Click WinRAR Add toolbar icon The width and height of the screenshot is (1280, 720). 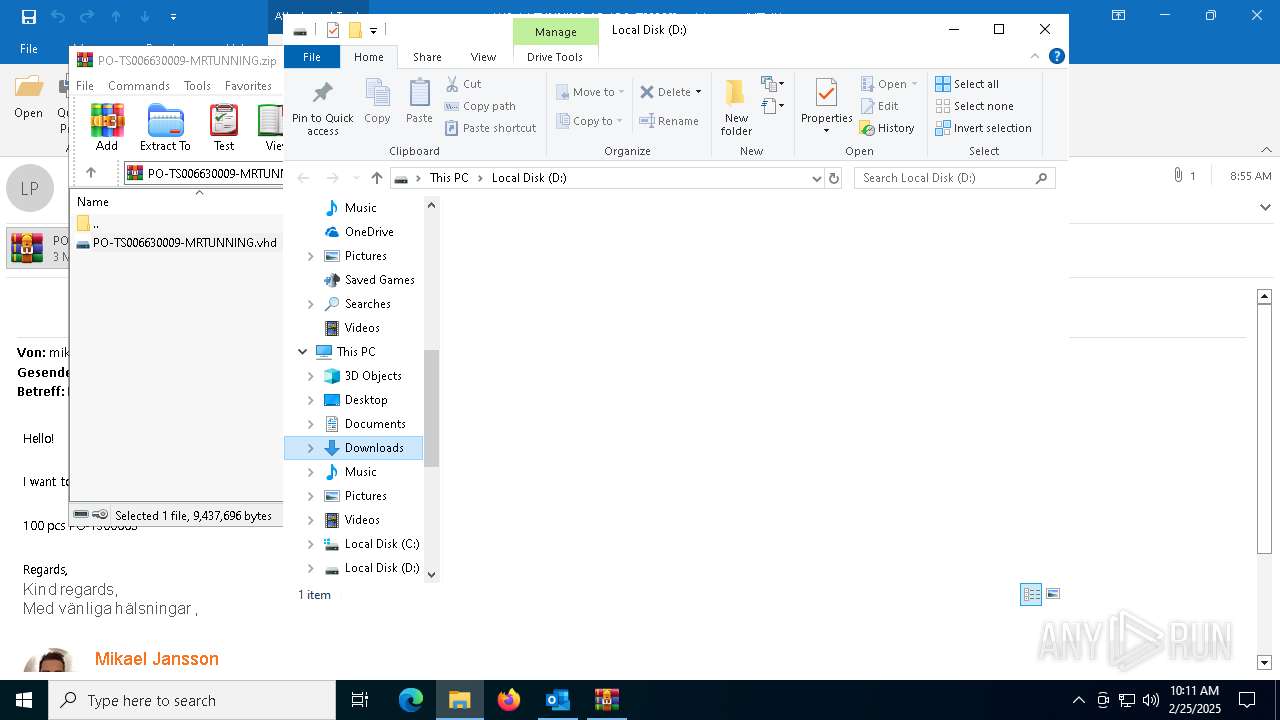click(x=107, y=127)
